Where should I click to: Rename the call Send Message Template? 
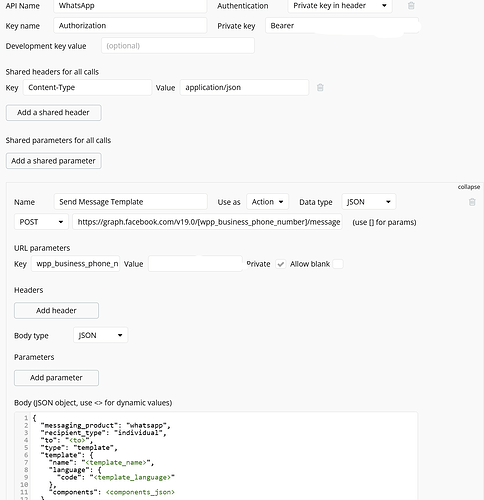[x=131, y=202]
